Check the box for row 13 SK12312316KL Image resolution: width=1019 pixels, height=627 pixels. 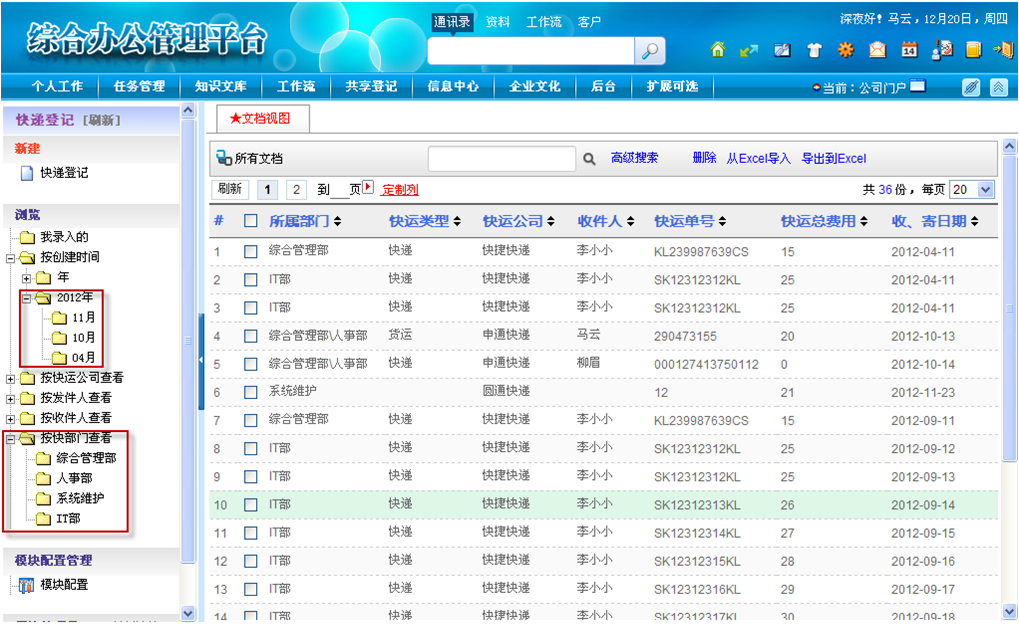250,589
